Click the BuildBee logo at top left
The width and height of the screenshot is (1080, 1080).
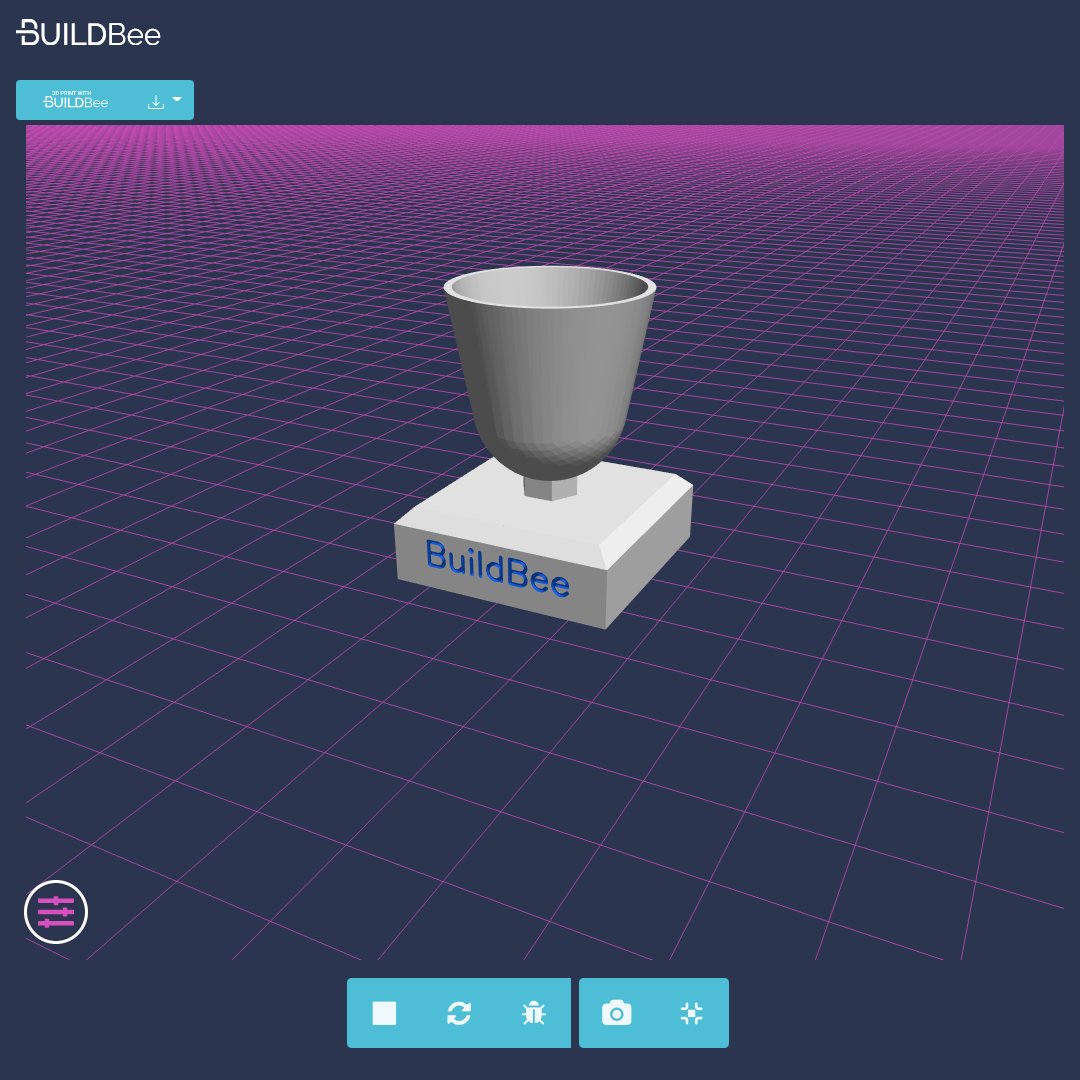[88, 33]
